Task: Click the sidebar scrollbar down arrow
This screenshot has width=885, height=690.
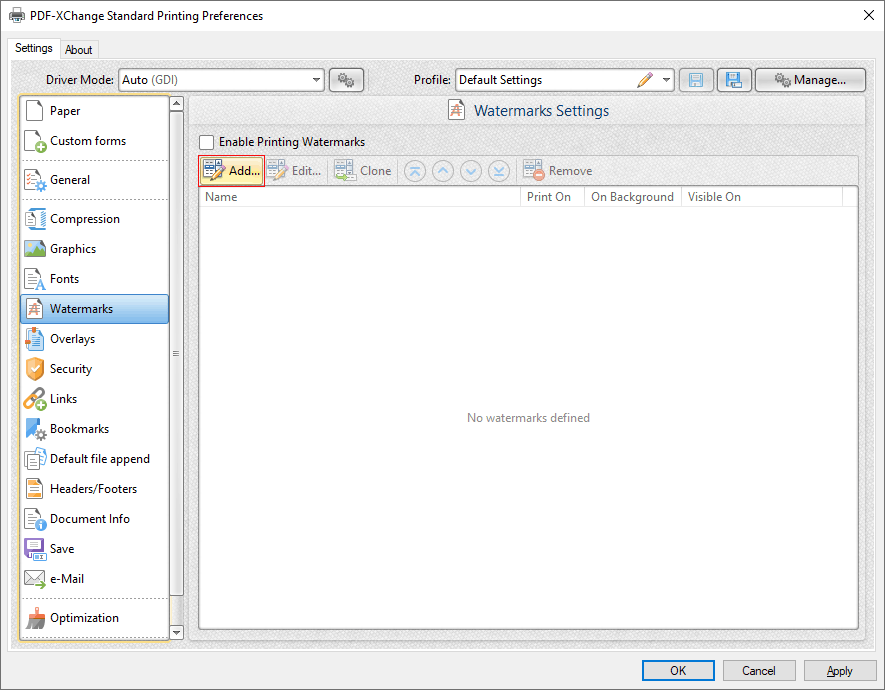Action: tap(176, 632)
